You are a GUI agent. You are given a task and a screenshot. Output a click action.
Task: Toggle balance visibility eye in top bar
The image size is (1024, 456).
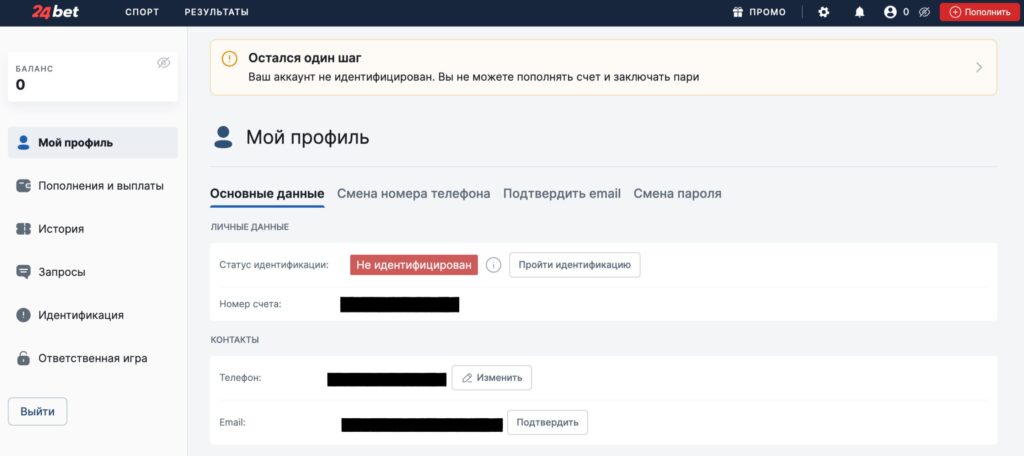[924, 12]
